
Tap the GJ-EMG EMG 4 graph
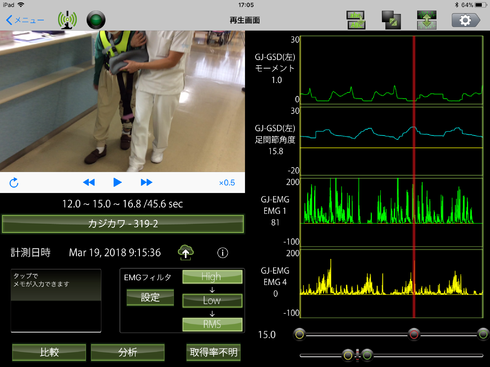tap(392, 283)
